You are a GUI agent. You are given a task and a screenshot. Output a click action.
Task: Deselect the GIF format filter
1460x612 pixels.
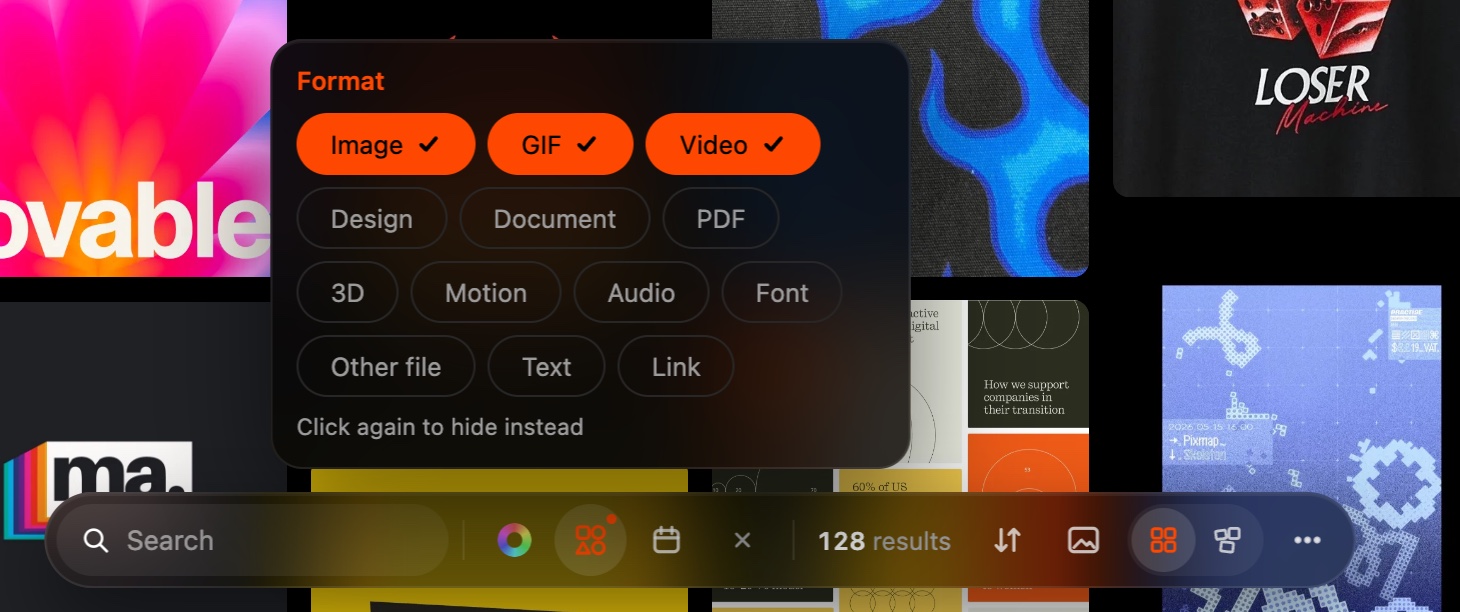(x=560, y=145)
